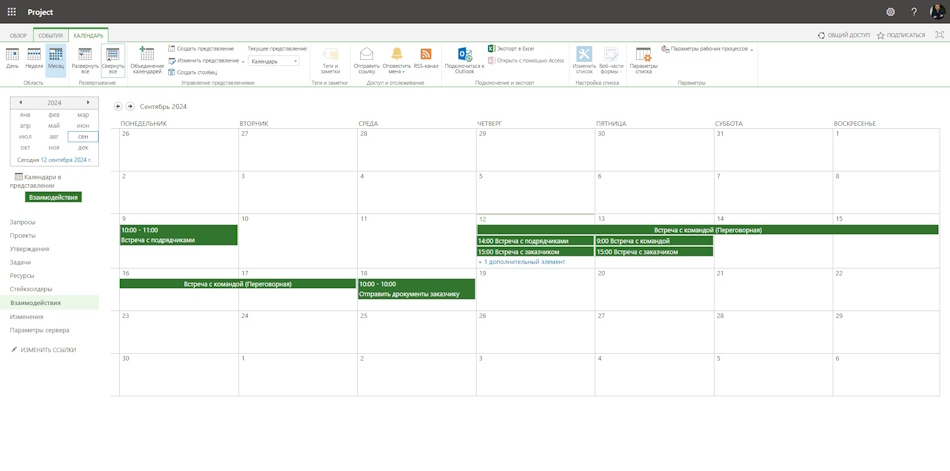Viewport: 950px width, 471px height.
Task: Select сен in the year picker
Action: pos(83,136)
